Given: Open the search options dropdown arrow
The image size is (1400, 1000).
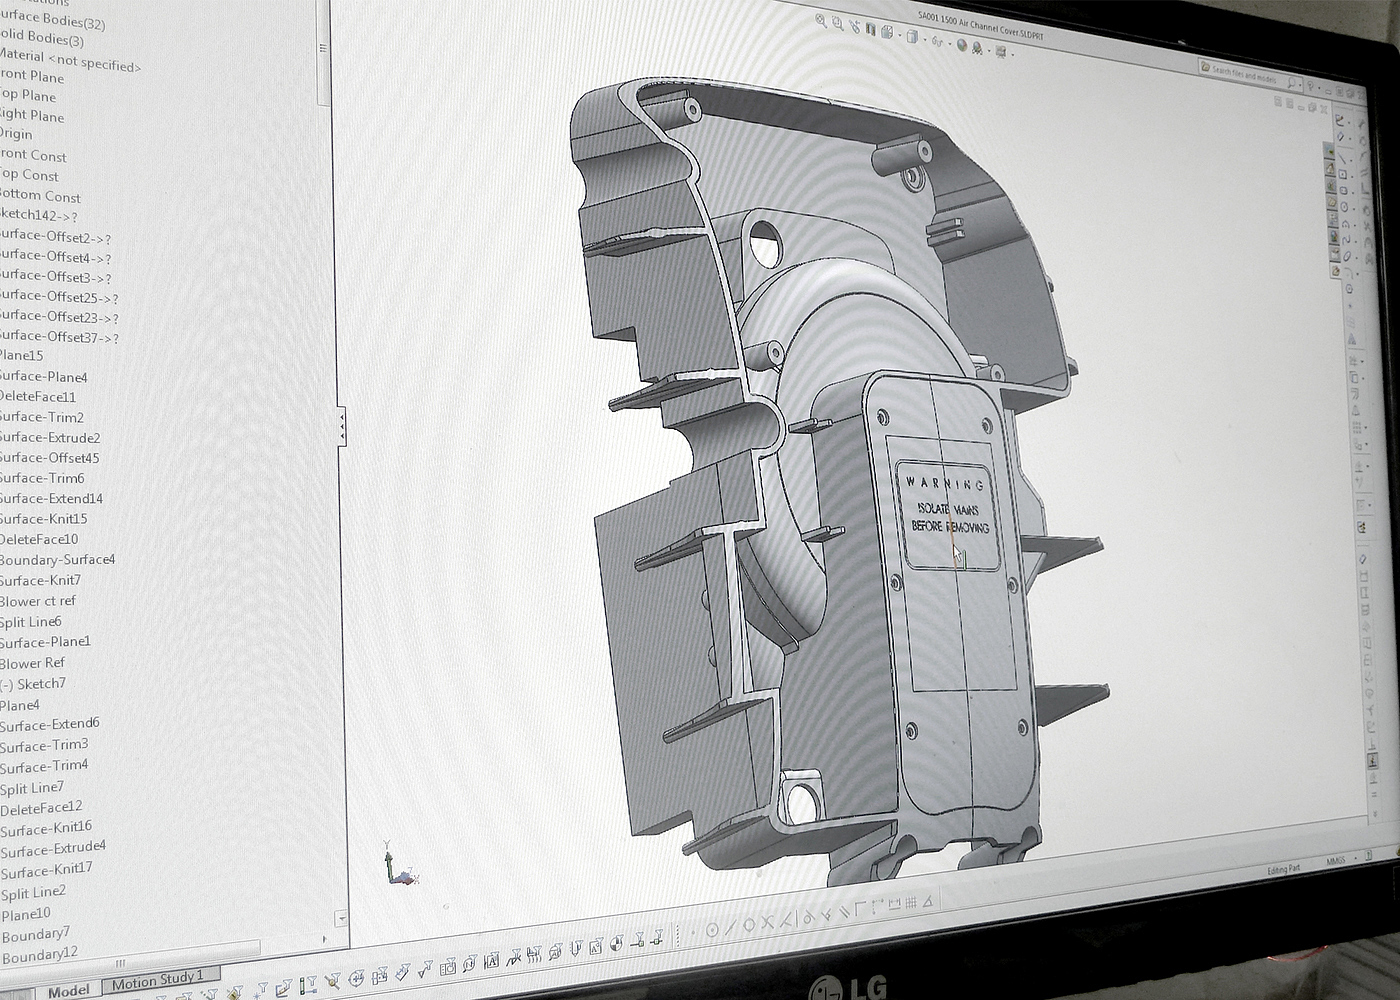Looking at the screenshot, I should pyautogui.click(x=1301, y=87).
